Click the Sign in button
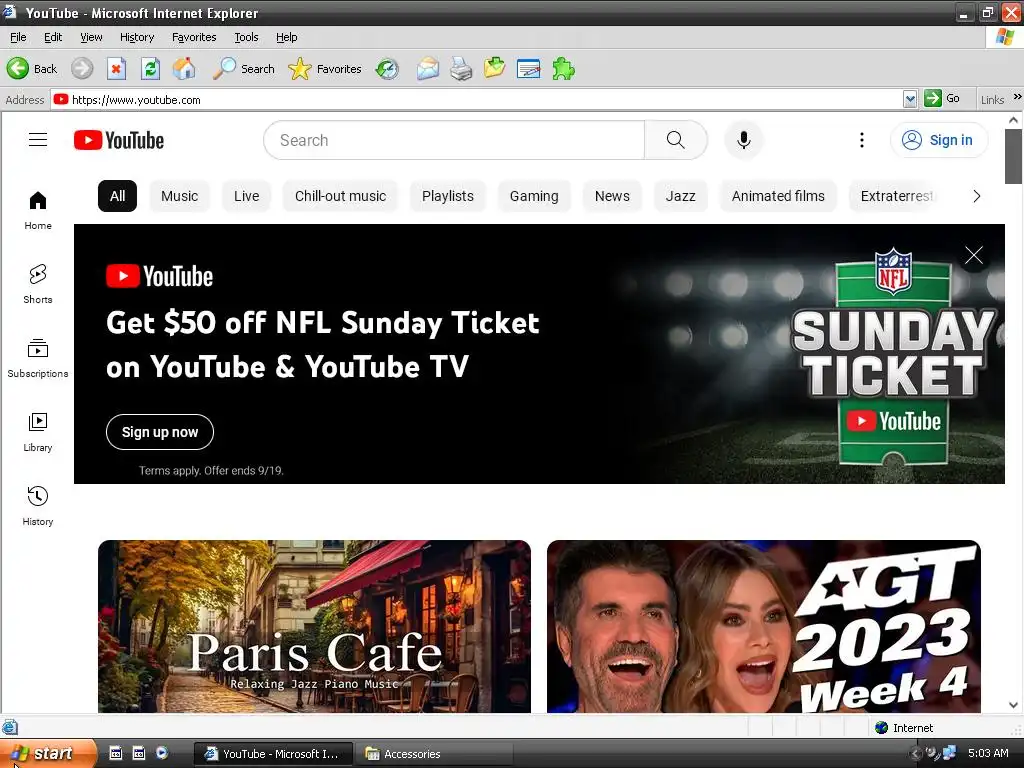 click(938, 140)
